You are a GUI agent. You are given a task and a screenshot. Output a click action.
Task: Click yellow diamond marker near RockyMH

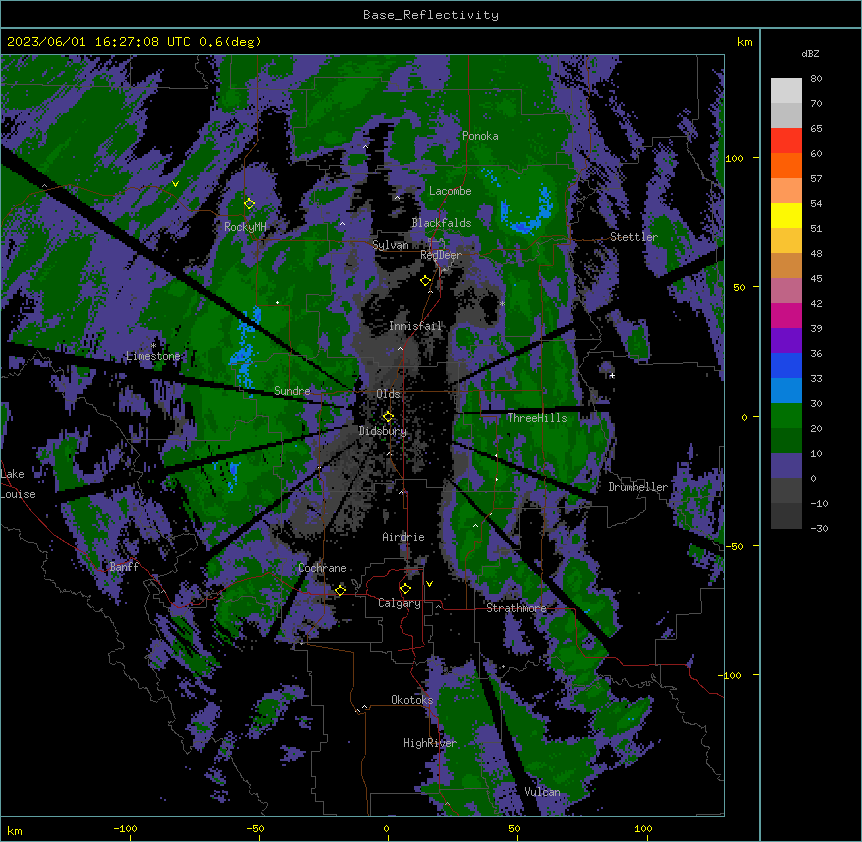click(x=250, y=203)
